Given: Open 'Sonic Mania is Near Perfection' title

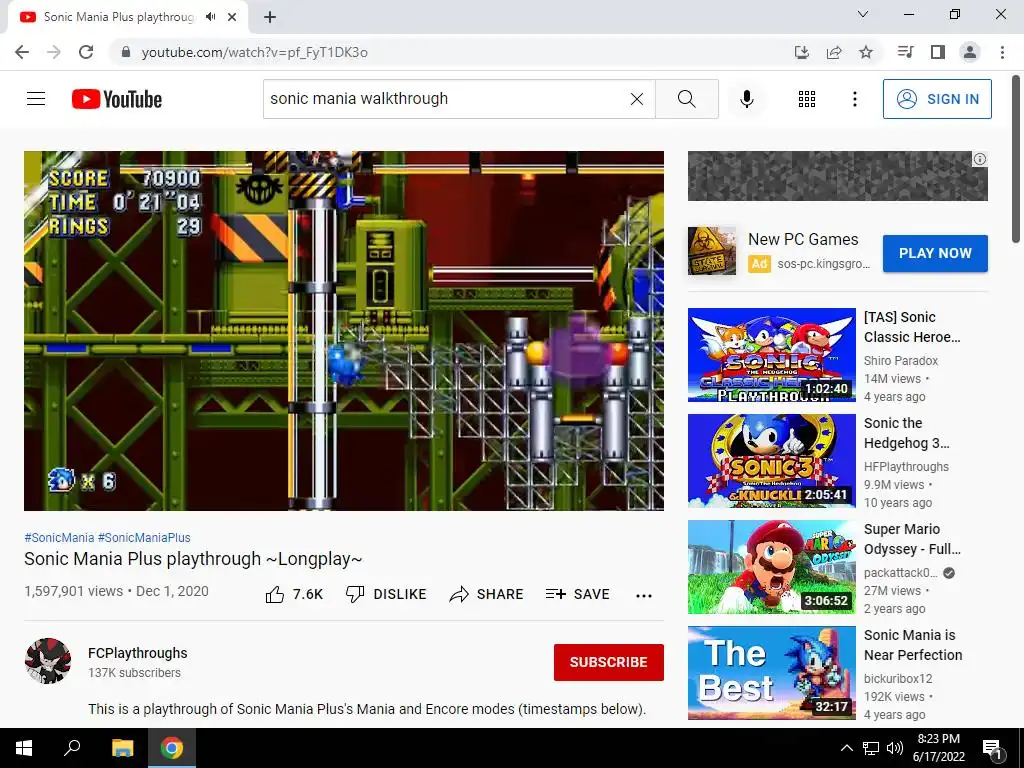Looking at the screenshot, I should pyautogui.click(x=913, y=645).
